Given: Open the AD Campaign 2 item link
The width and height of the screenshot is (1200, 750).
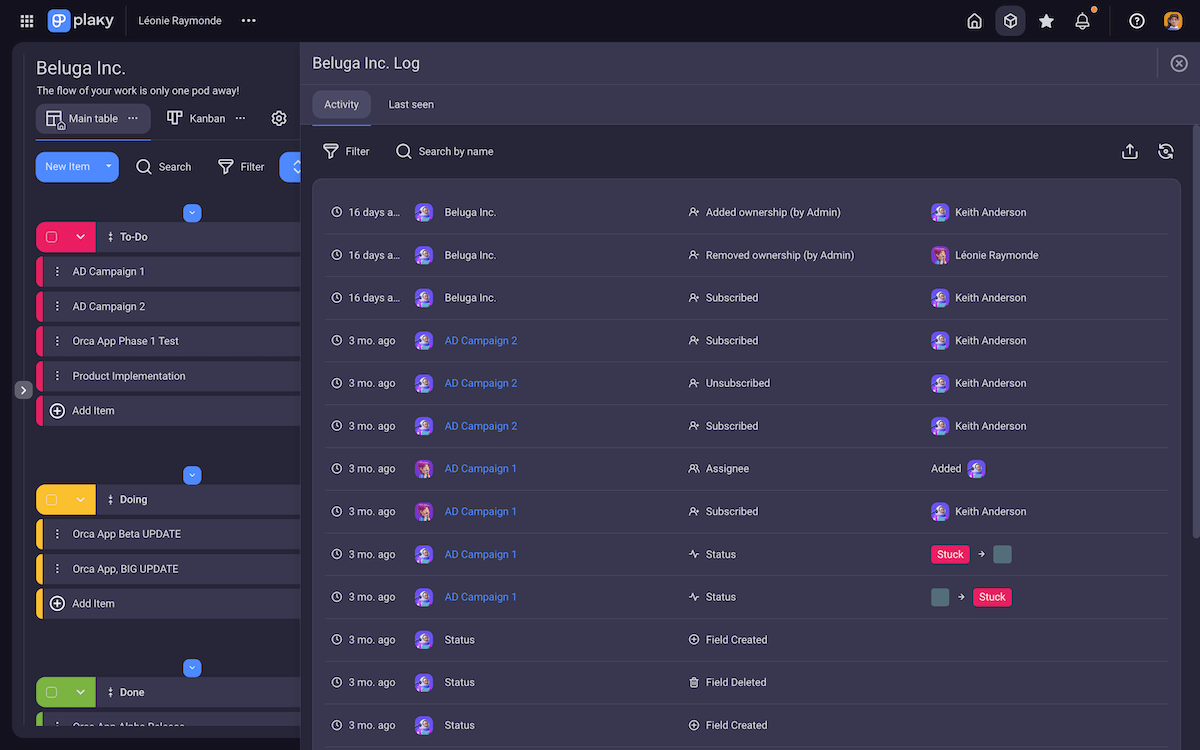Looking at the screenshot, I should coord(480,340).
